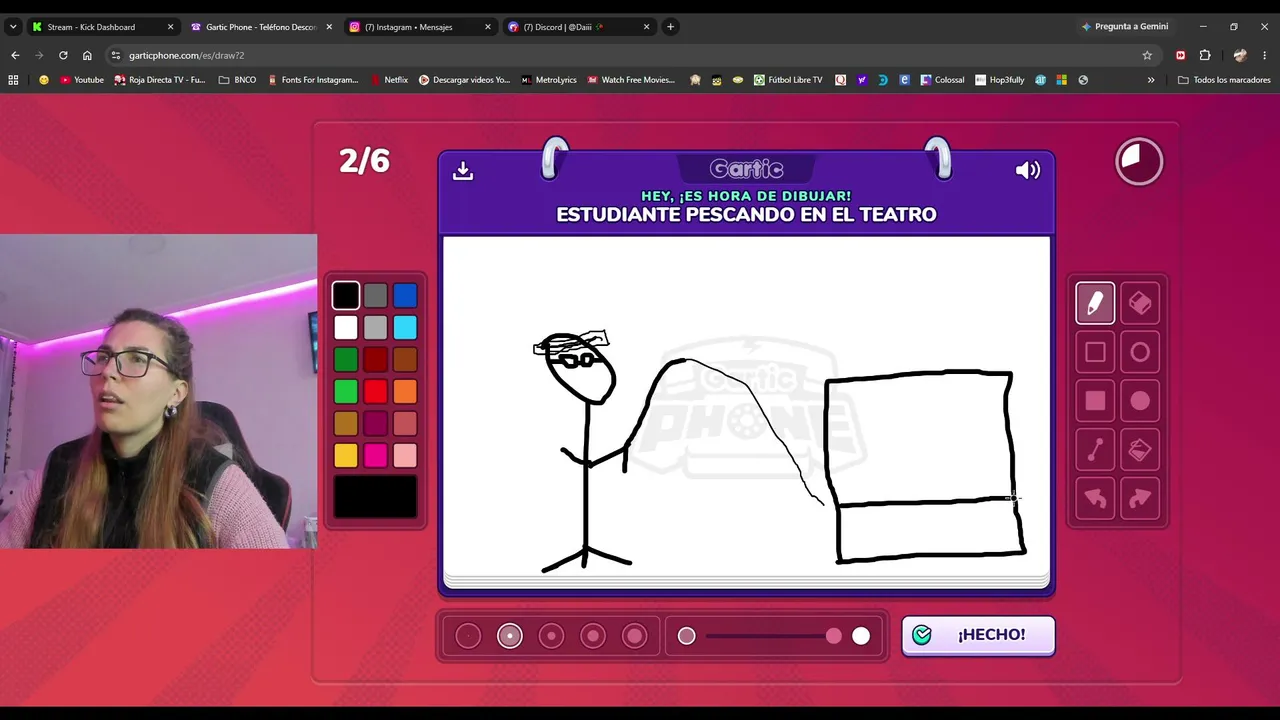Redo the undone stroke
Image resolution: width=1280 pixels, height=720 pixels.
pyautogui.click(x=1140, y=499)
